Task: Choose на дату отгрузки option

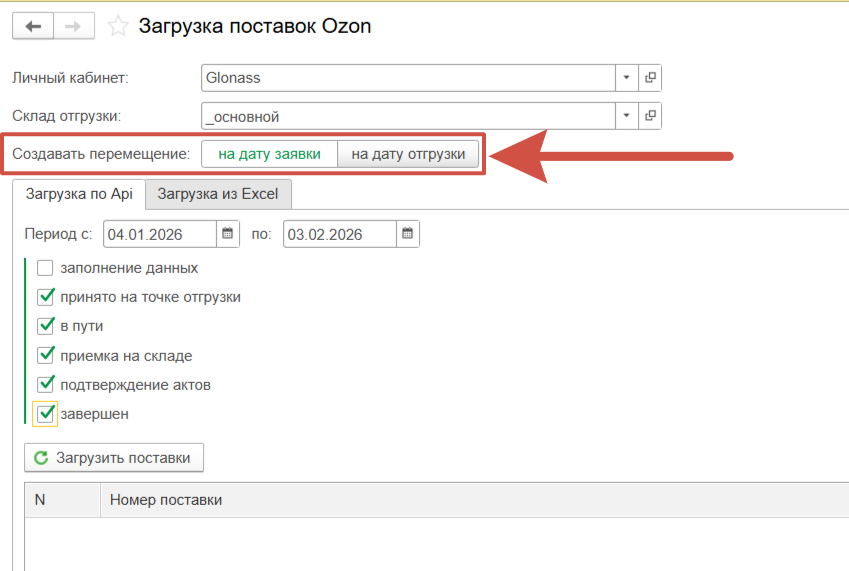Action: point(408,154)
